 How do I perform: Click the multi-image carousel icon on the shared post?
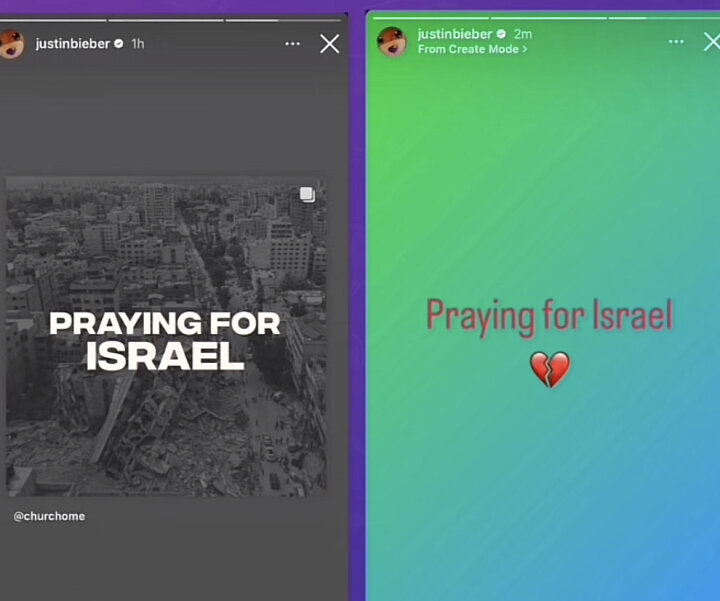point(308,195)
